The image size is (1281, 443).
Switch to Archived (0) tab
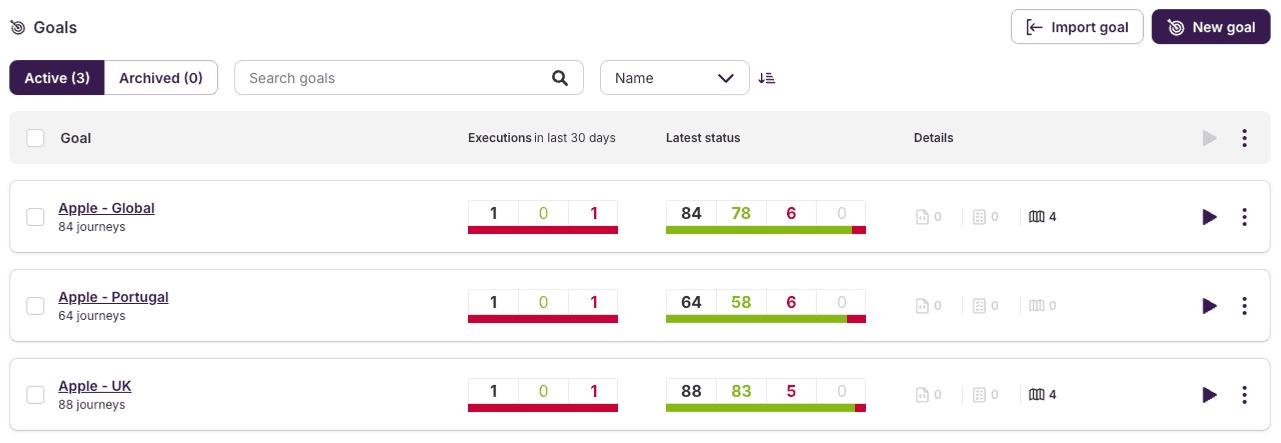pos(161,78)
